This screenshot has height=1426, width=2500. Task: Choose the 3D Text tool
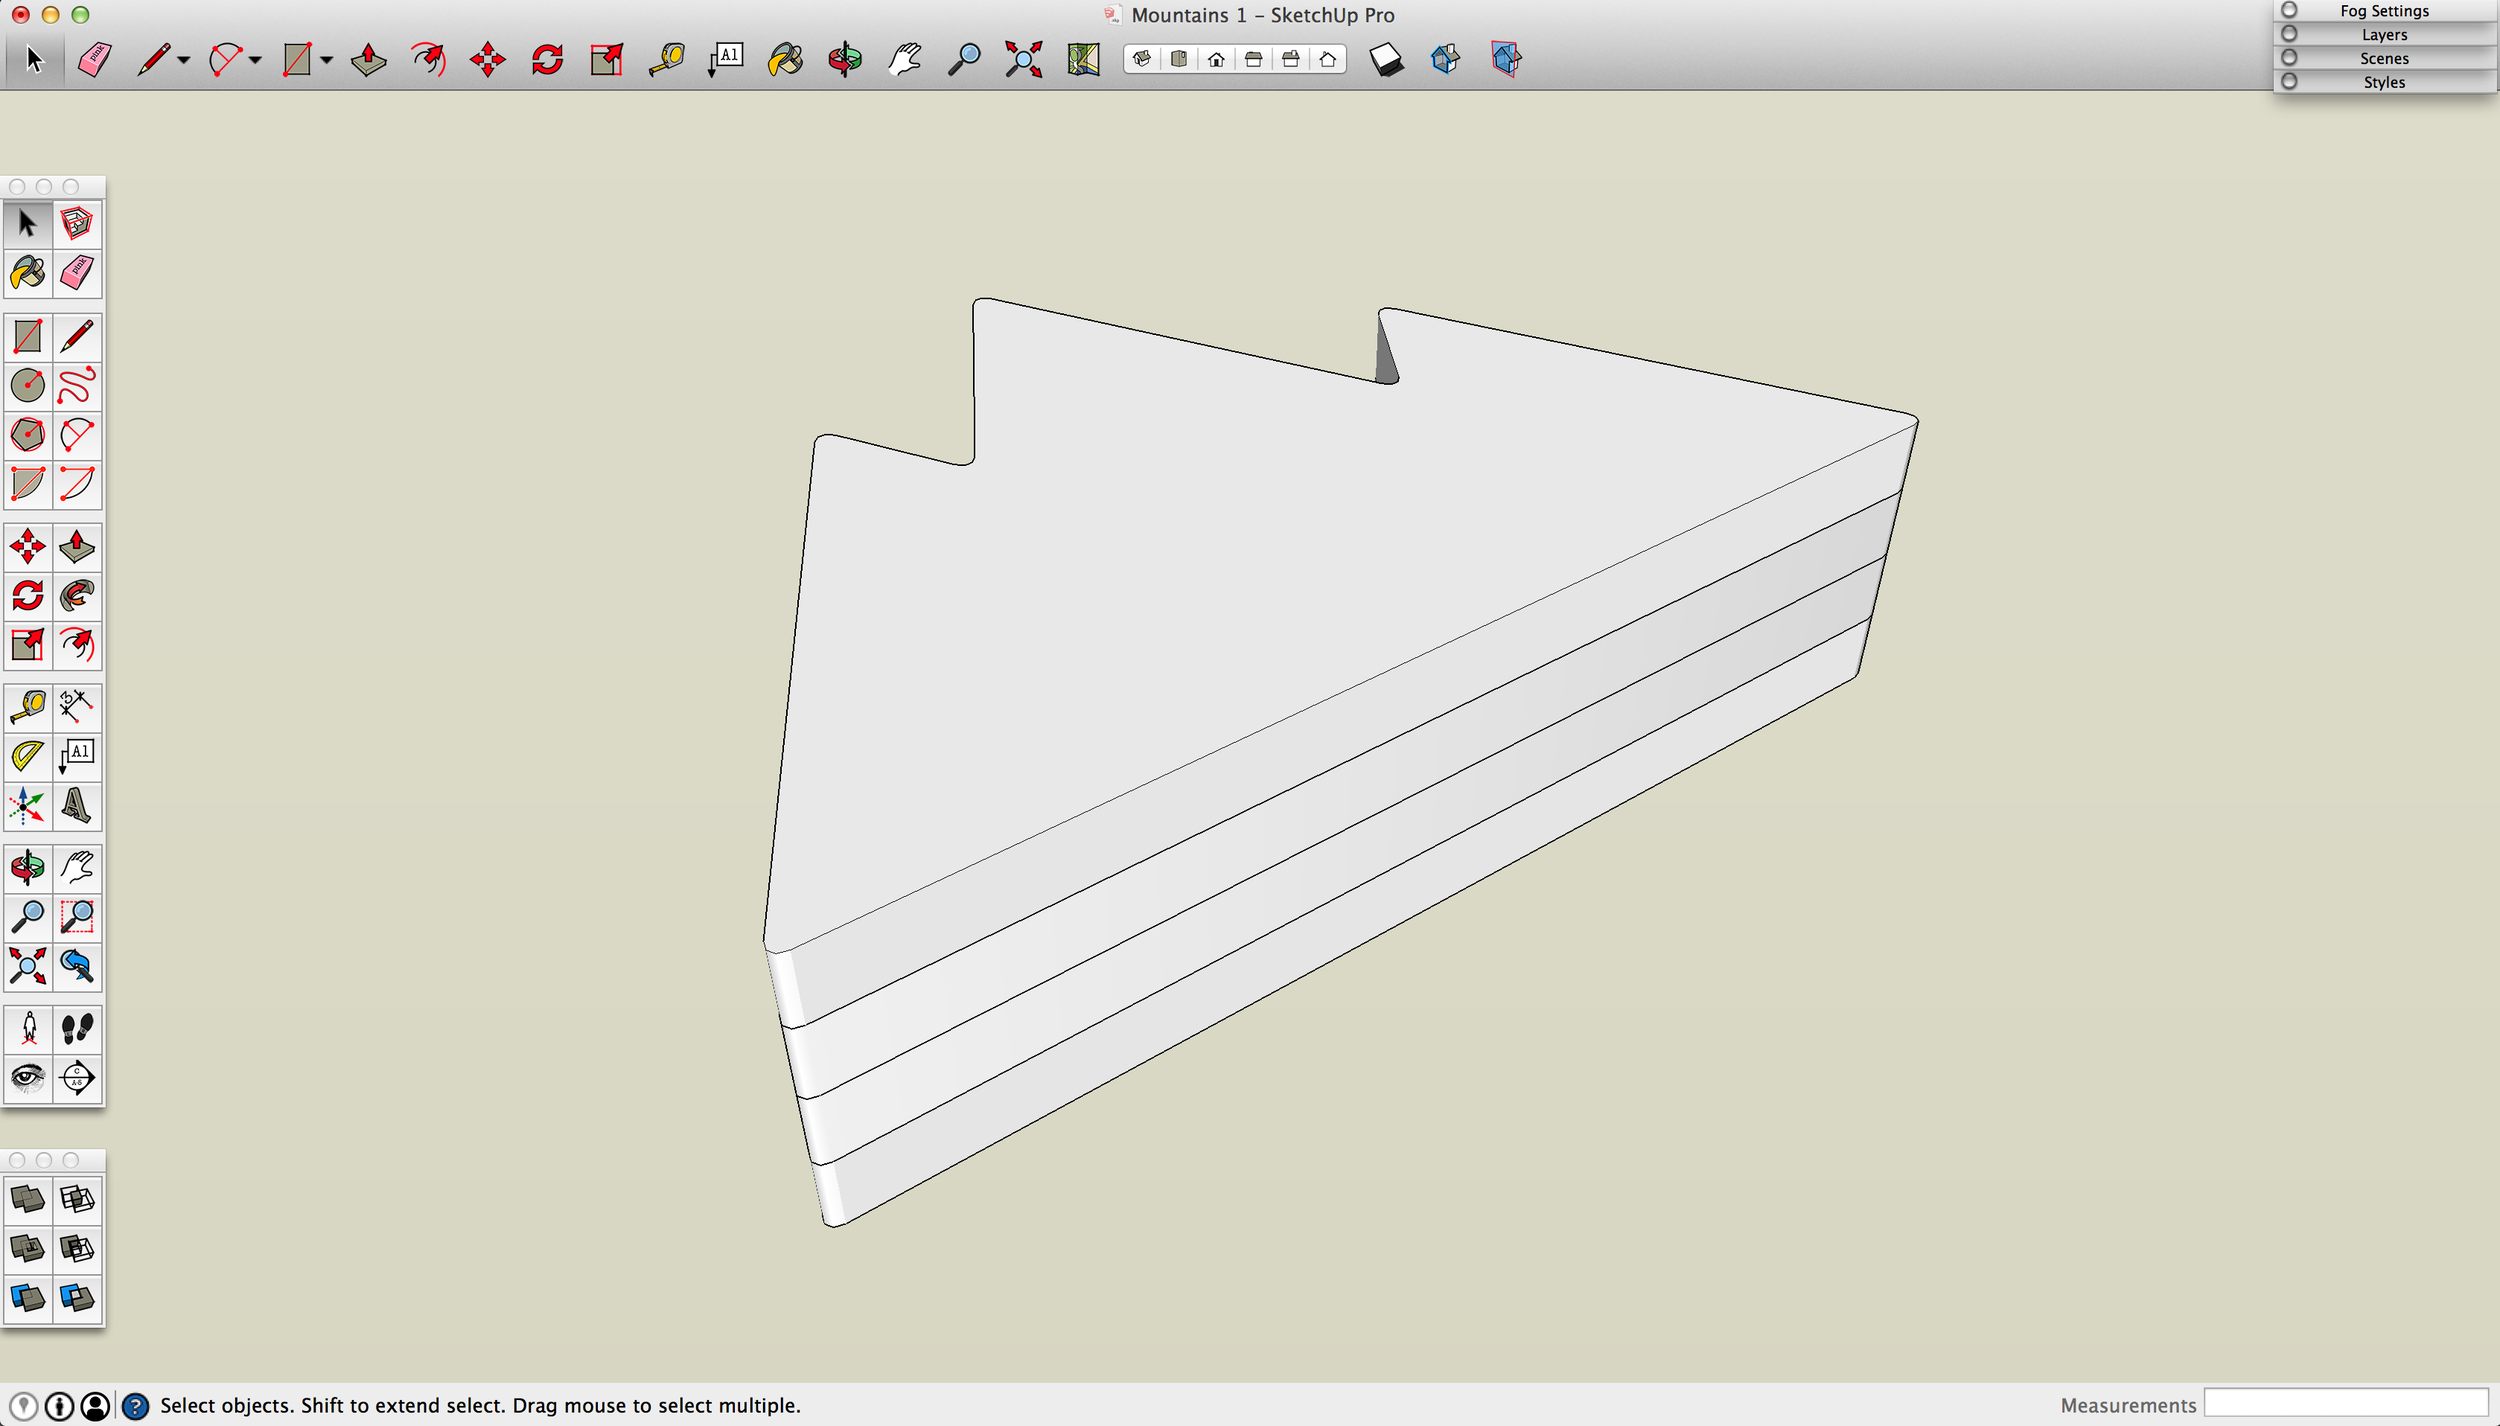[77, 806]
